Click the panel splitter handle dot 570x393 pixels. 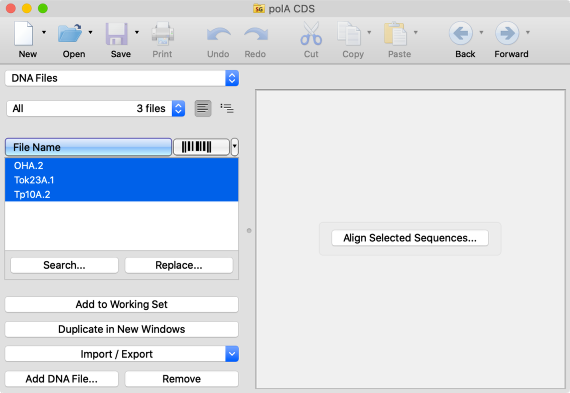pos(249,230)
